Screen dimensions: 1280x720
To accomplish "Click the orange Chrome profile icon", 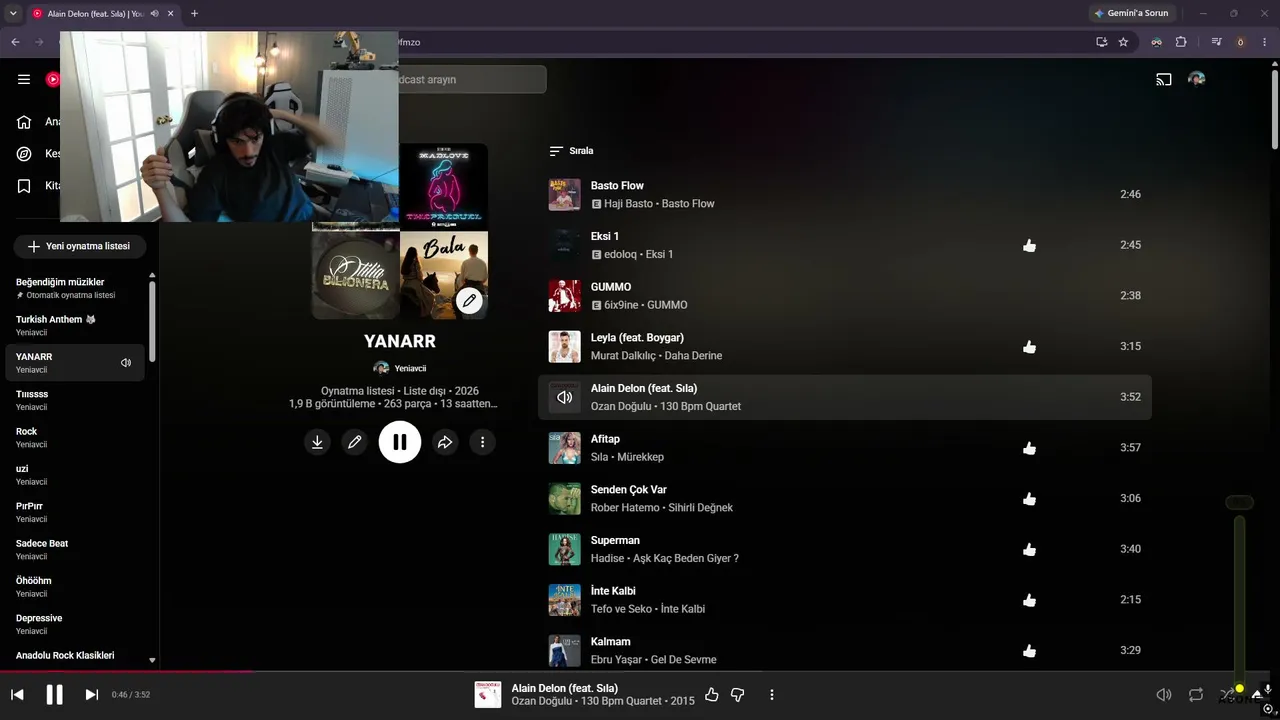I will tap(1241, 42).
